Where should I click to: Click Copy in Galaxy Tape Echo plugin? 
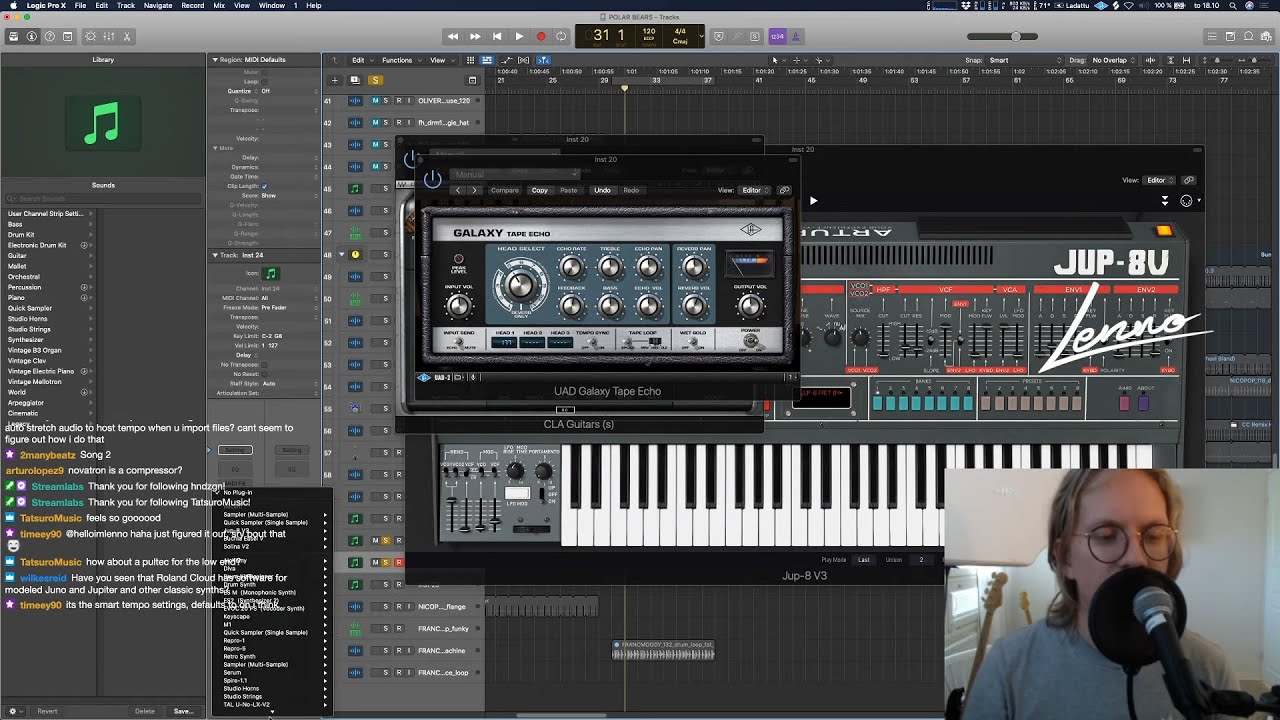coord(540,190)
